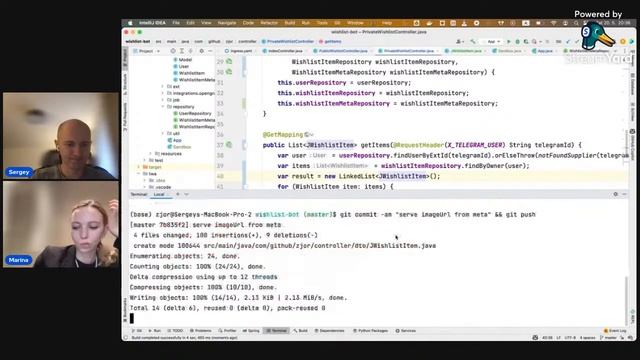This screenshot has height=360, width=640.
Task: Expand the resources folder
Action: (x=151, y=153)
